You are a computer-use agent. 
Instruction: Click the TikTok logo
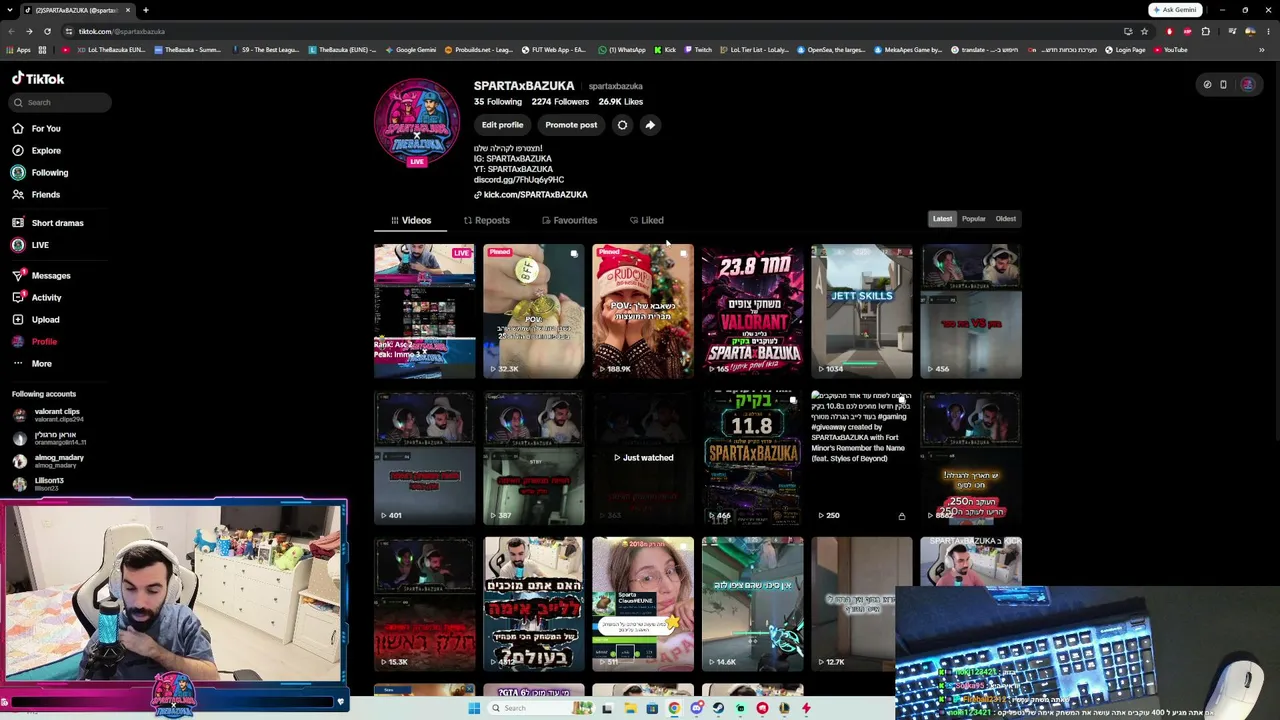[38, 78]
